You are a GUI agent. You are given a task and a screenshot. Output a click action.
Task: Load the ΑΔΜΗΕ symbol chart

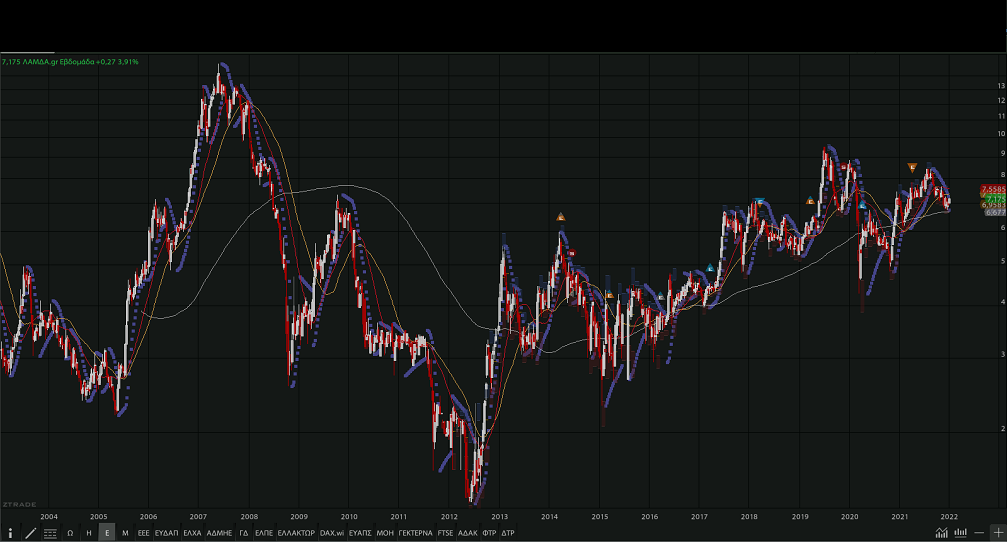[x=219, y=533]
